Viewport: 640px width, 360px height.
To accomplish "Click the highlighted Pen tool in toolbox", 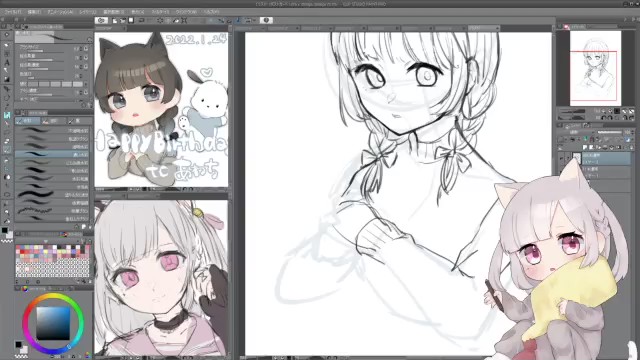I will (7, 116).
